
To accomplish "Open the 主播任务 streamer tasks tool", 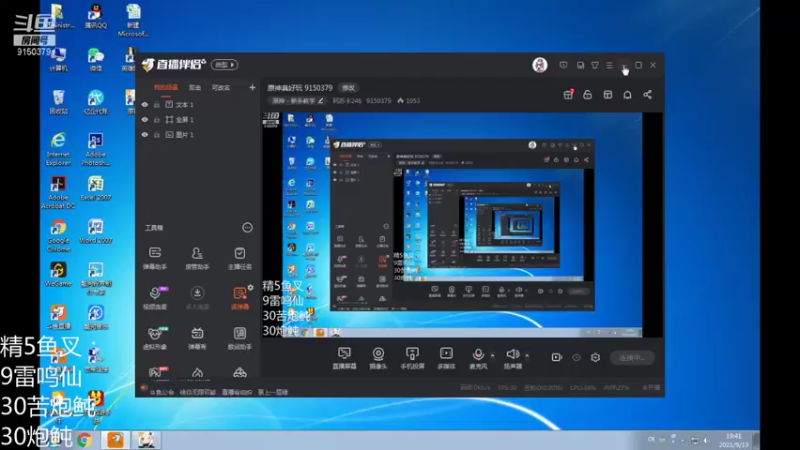I will coord(239,258).
